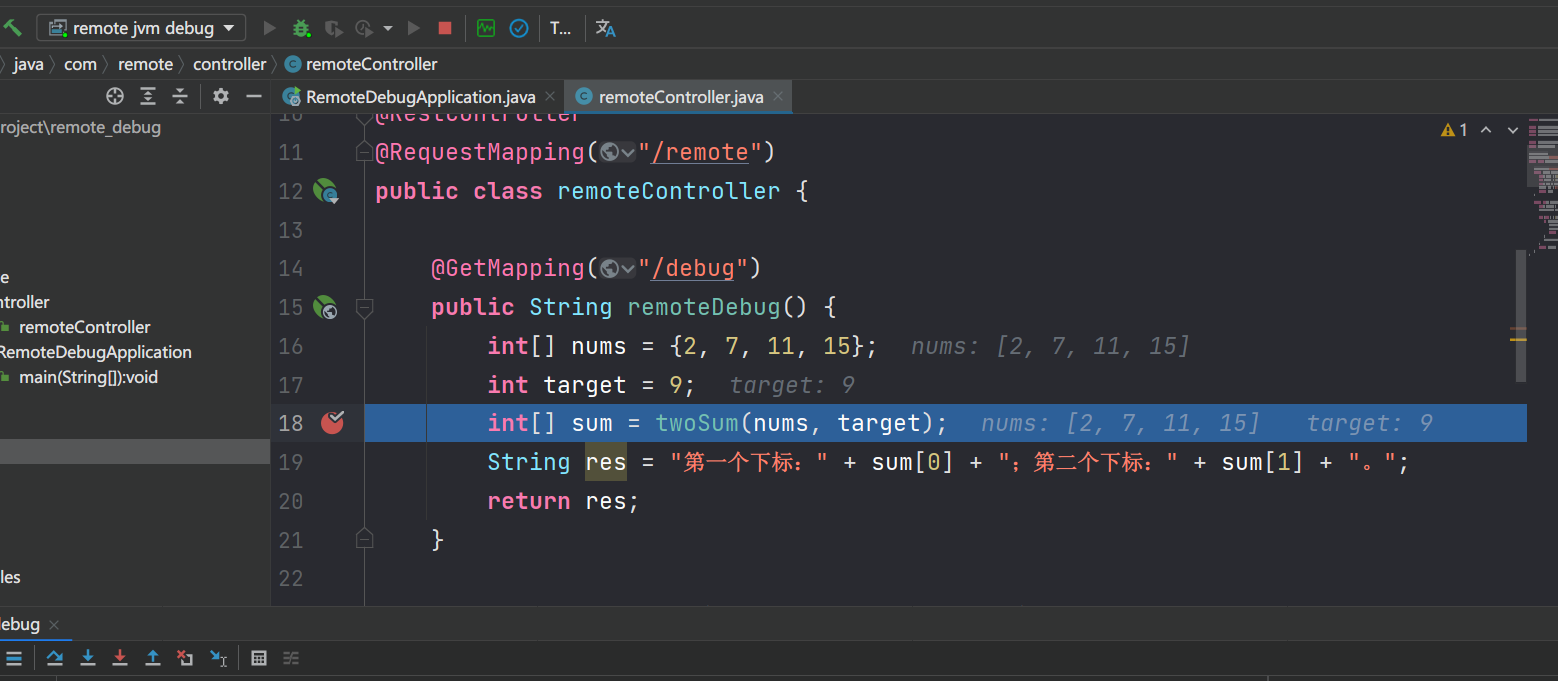Click 'return res;' on line 20

point(563,501)
